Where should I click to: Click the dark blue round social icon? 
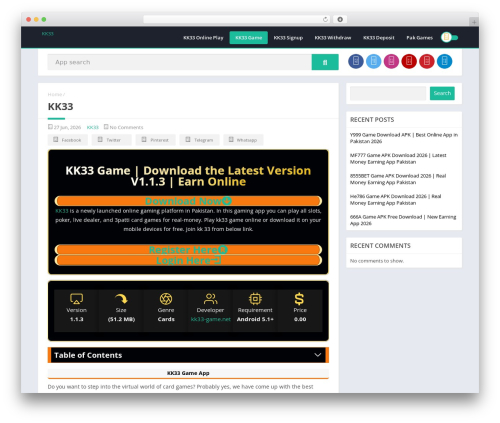tap(356, 61)
